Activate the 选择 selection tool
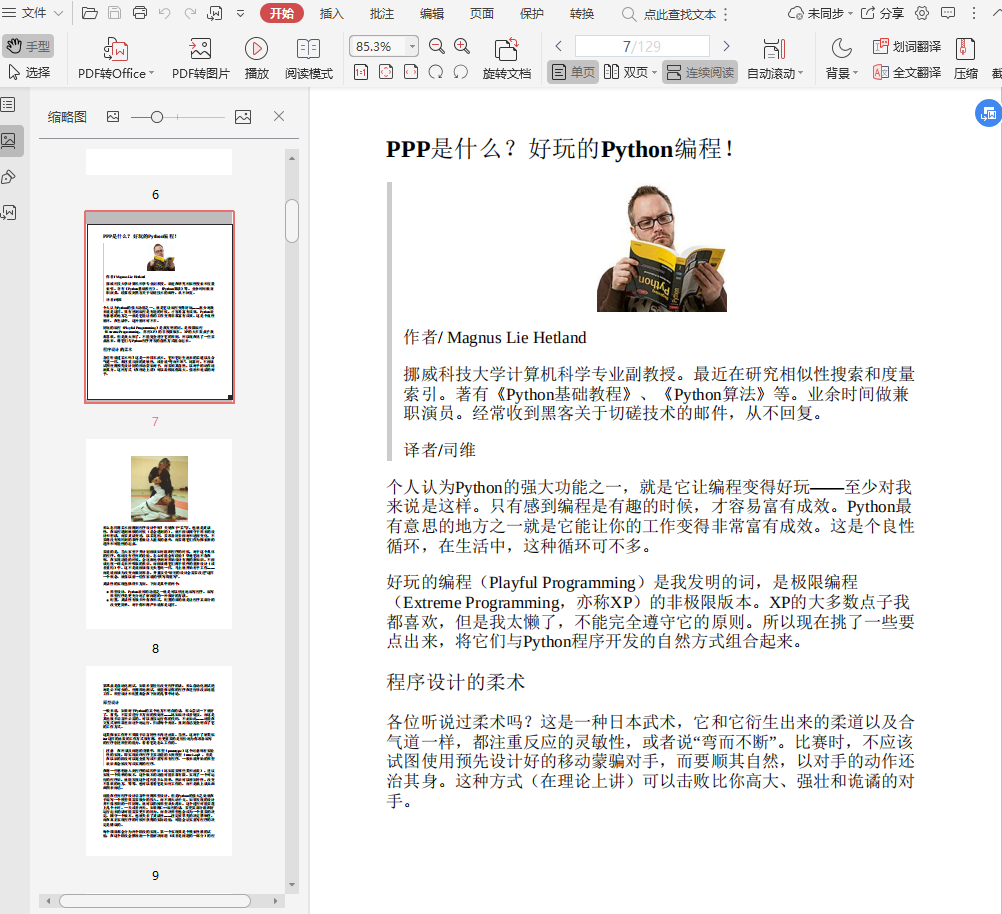The height and width of the screenshot is (914, 1002). pyautogui.click(x=28, y=72)
